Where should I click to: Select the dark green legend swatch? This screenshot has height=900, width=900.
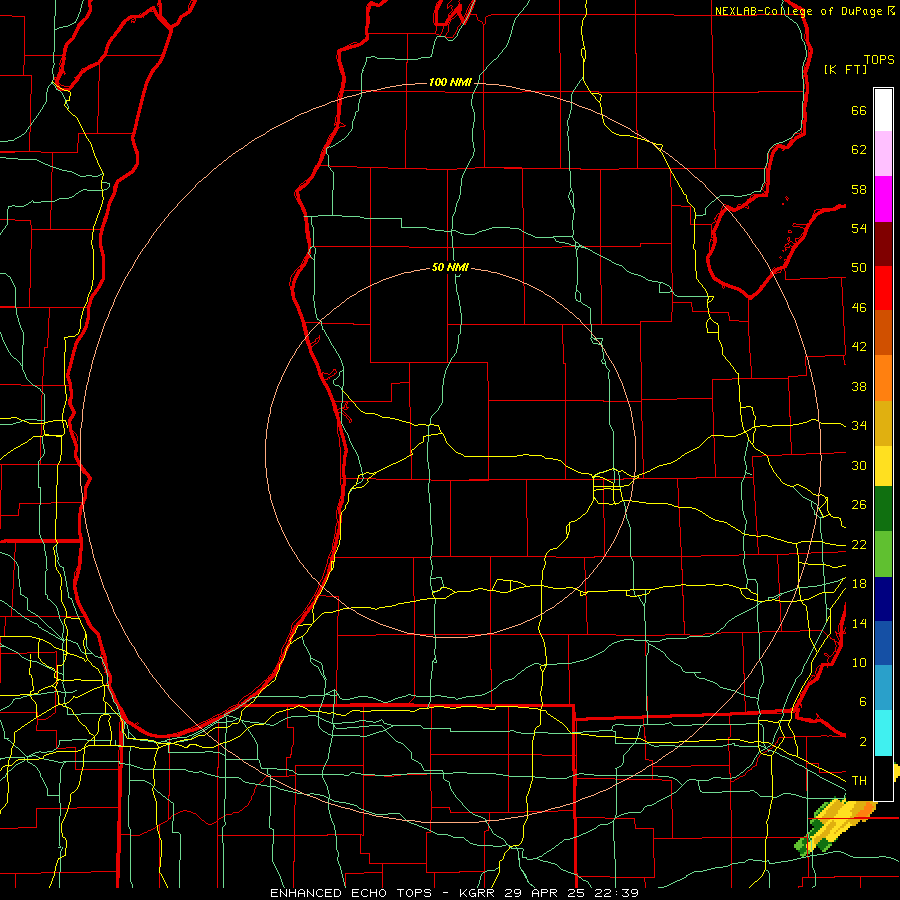click(x=883, y=509)
